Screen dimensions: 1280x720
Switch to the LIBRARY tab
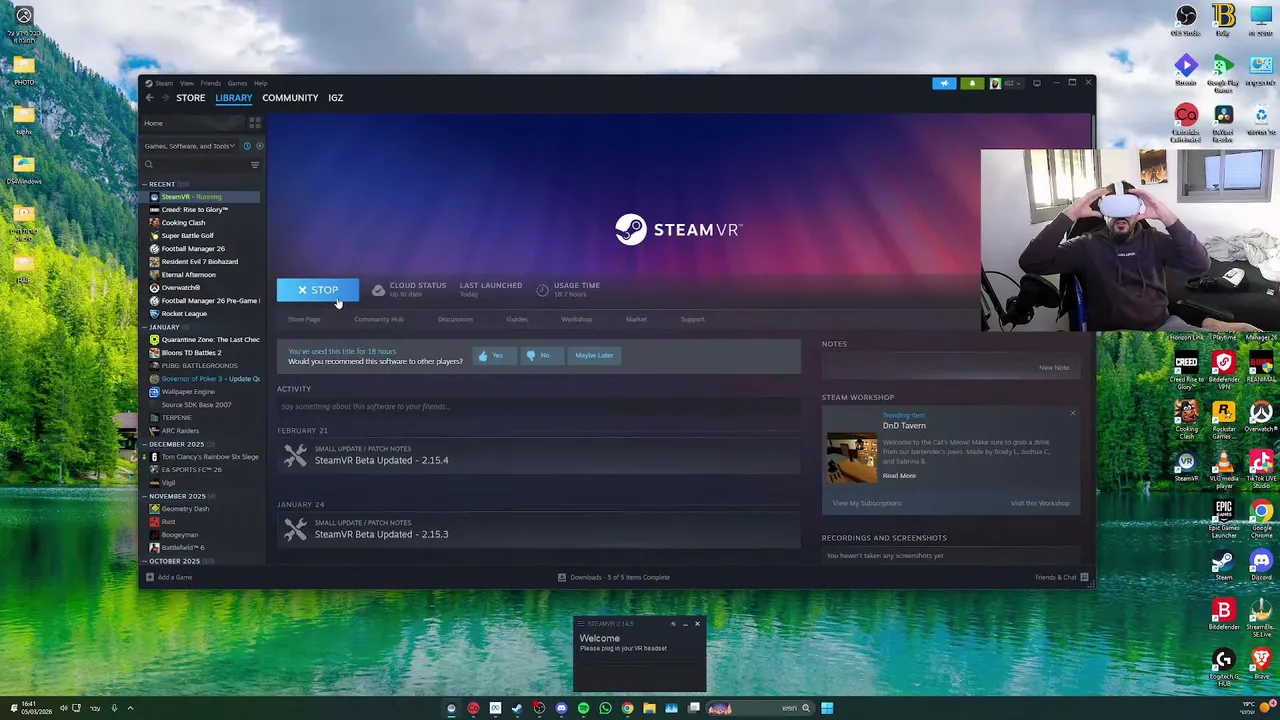click(x=233, y=98)
